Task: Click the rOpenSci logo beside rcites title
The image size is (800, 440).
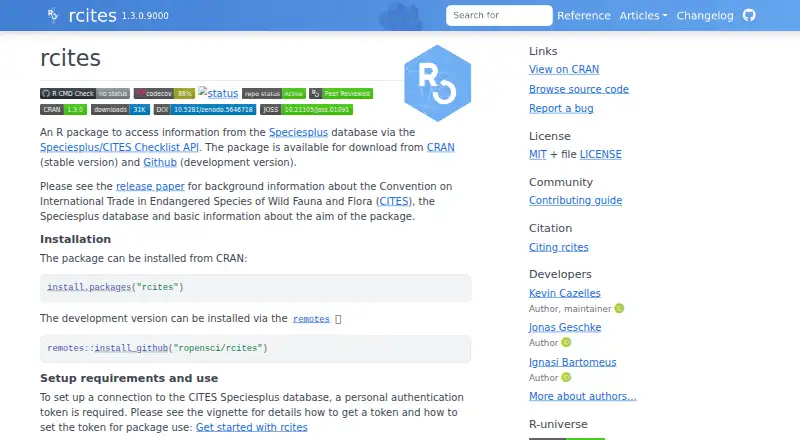Action: tap(53, 15)
